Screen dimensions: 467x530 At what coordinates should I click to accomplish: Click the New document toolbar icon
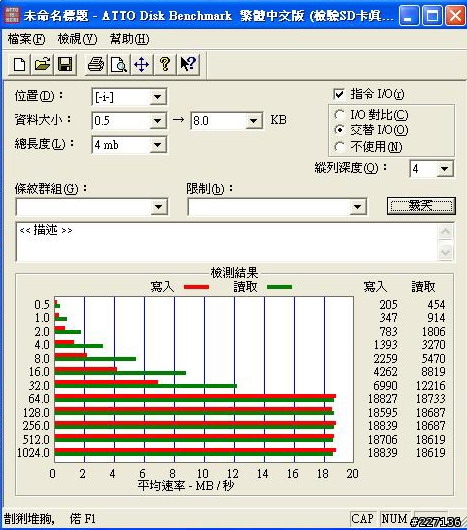19,64
